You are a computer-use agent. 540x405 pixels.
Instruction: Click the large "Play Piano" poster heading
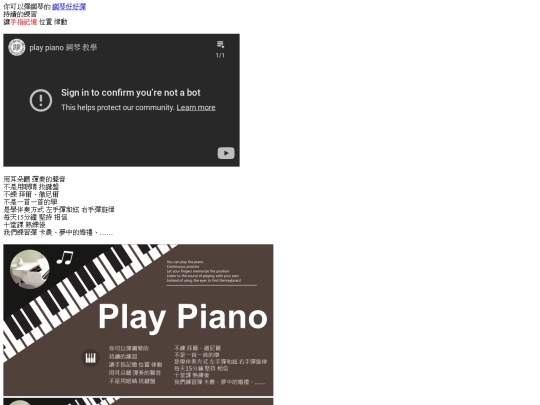point(183,317)
